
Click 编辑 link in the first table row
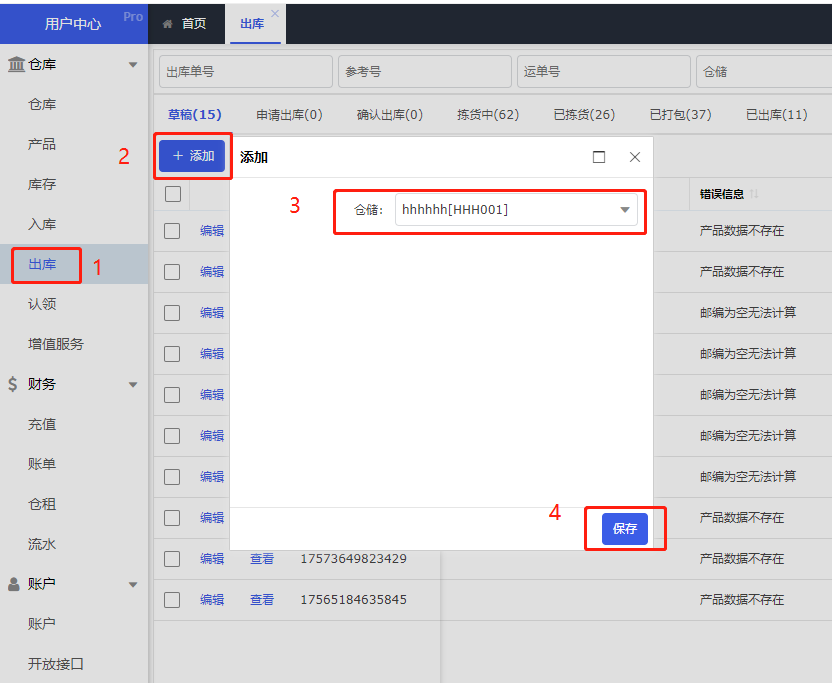pos(212,231)
